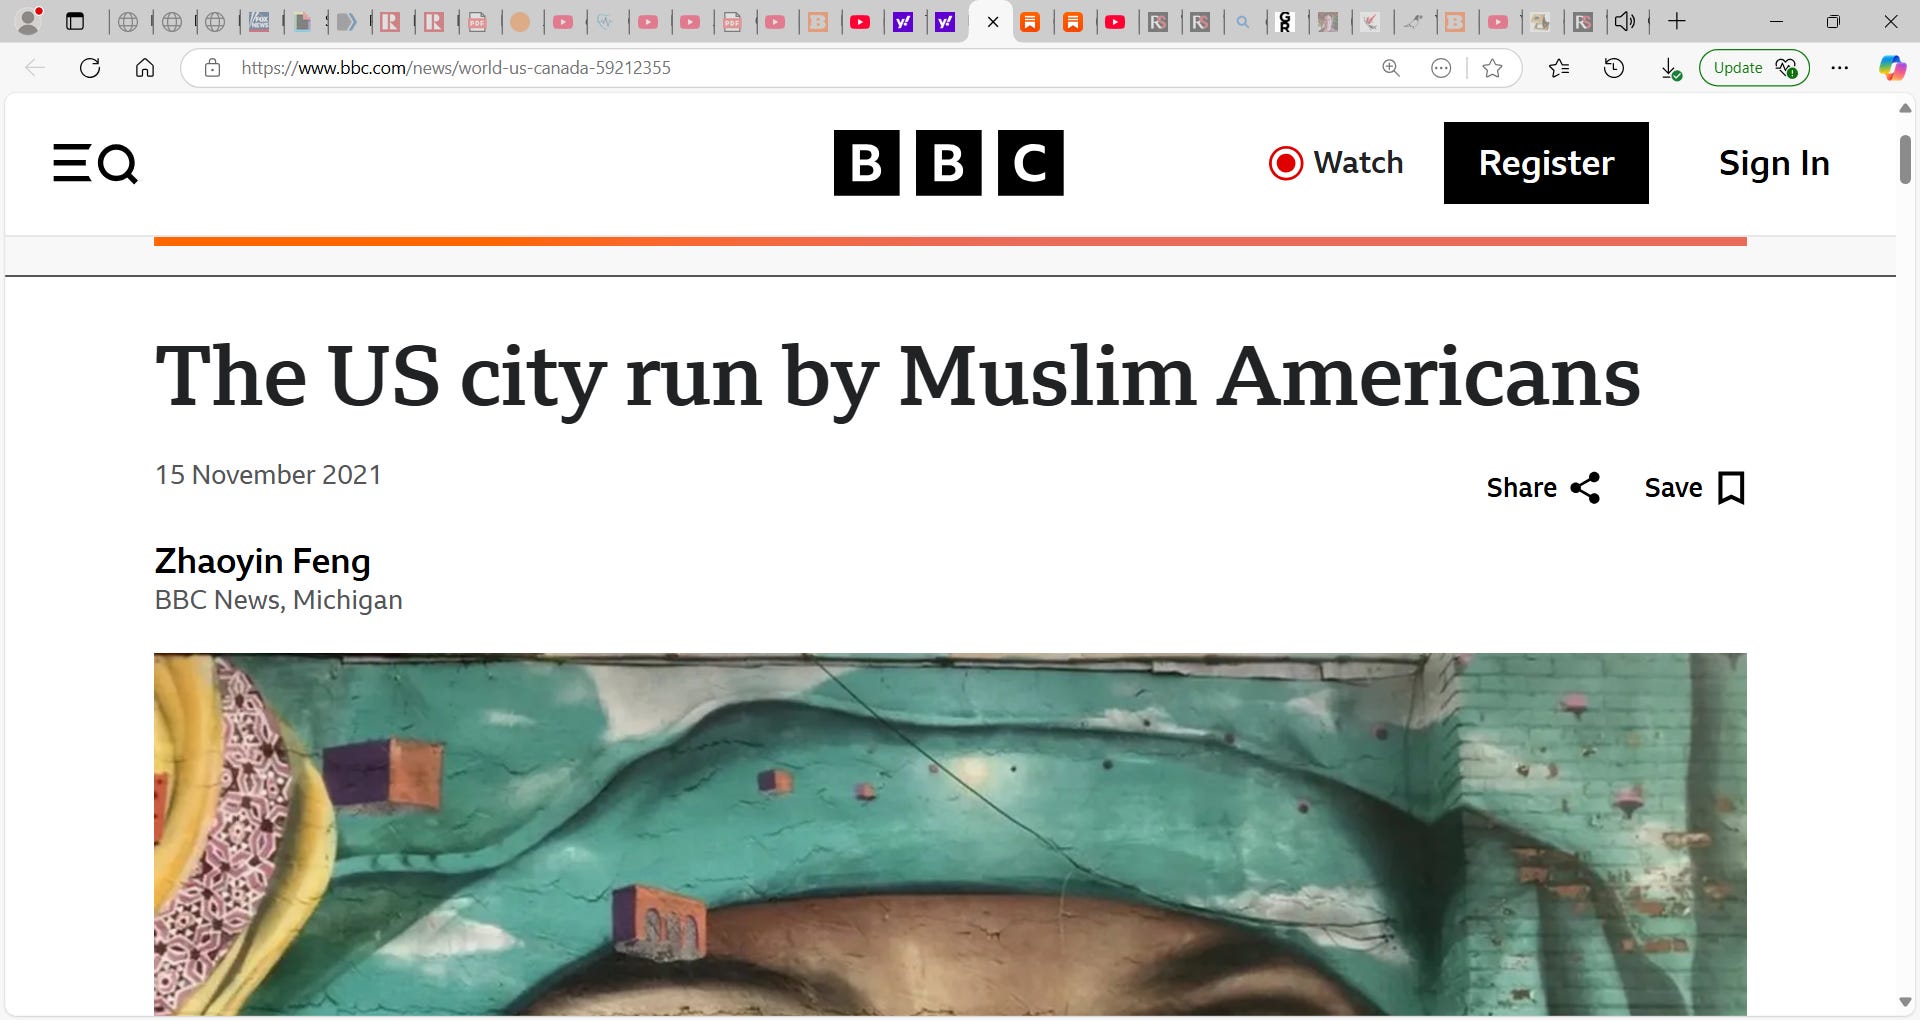Switch to the red bird icon tab
The height and width of the screenshot is (1020, 1920).
pos(1371,21)
